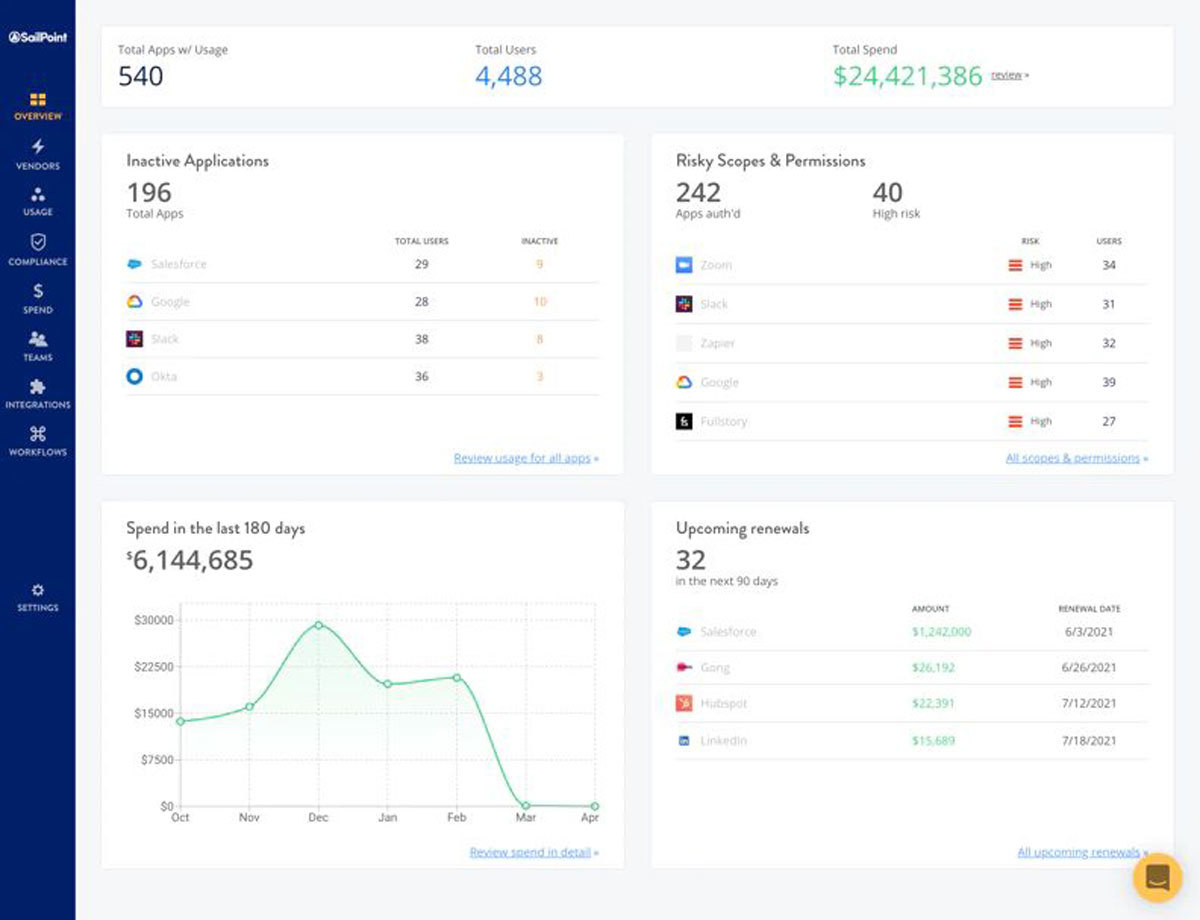Follow the review link beside Total Spend

coord(1007,75)
